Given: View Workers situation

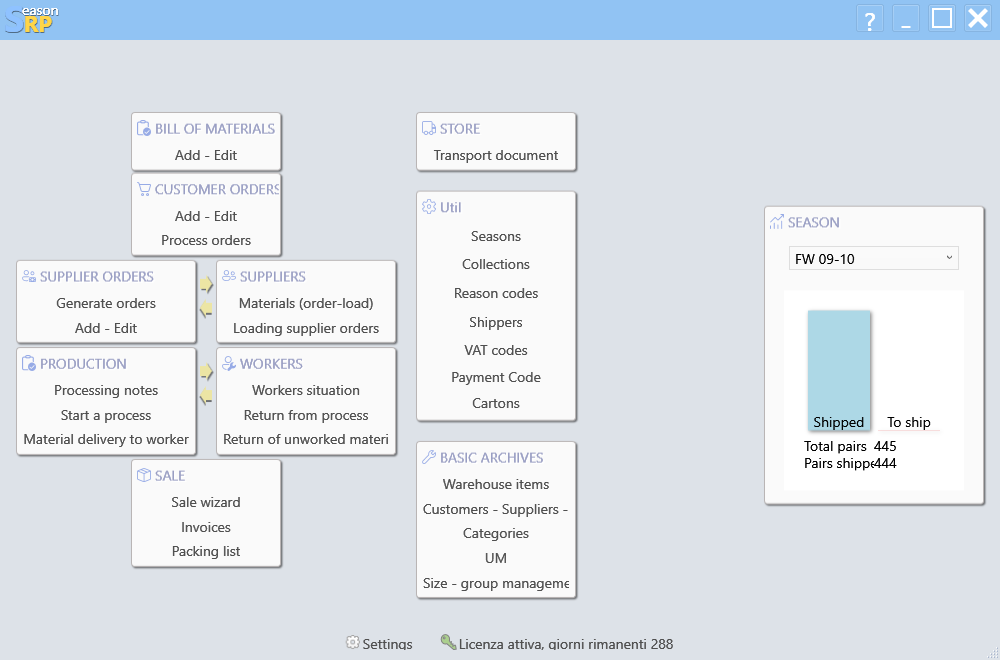Looking at the screenshot, I should [306, 390].
